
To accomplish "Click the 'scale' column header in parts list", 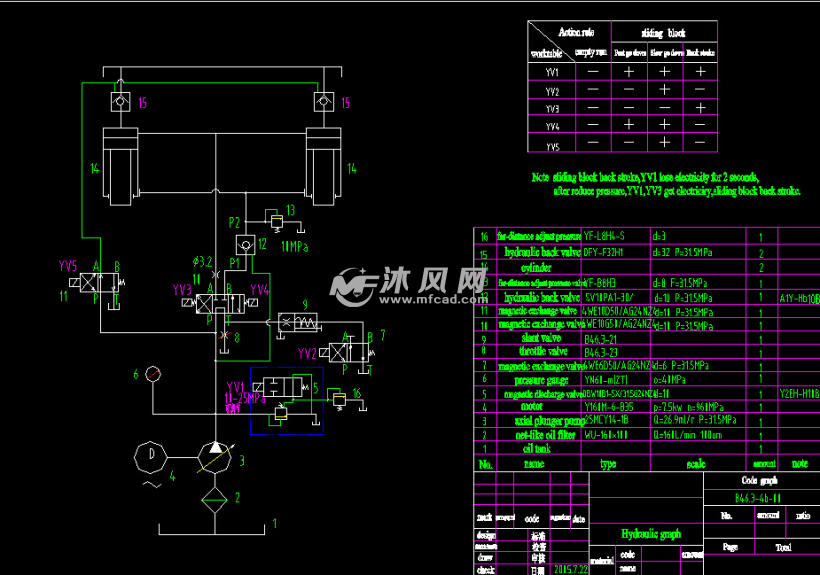I will (x=696, y=464).
